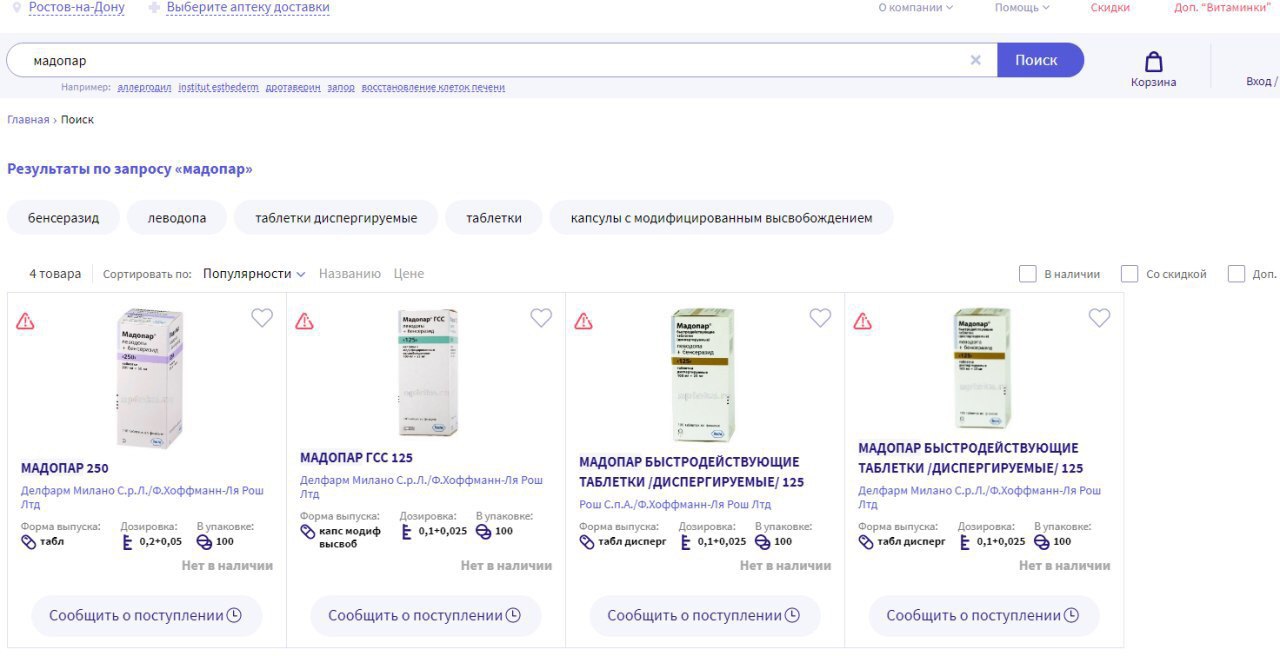Click the dosage icon on МАДОПАР ГСС 125

[x=406, y=531]
